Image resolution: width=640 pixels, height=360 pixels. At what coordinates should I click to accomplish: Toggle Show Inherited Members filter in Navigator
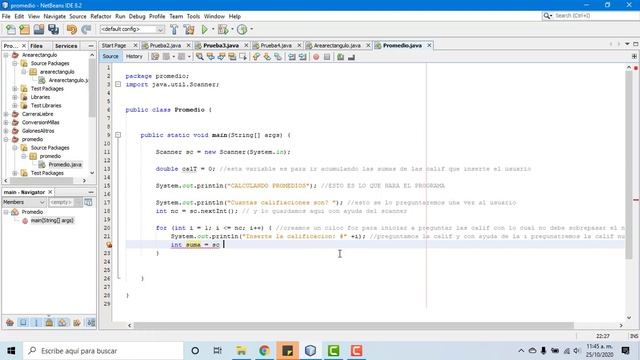point(10,322)
